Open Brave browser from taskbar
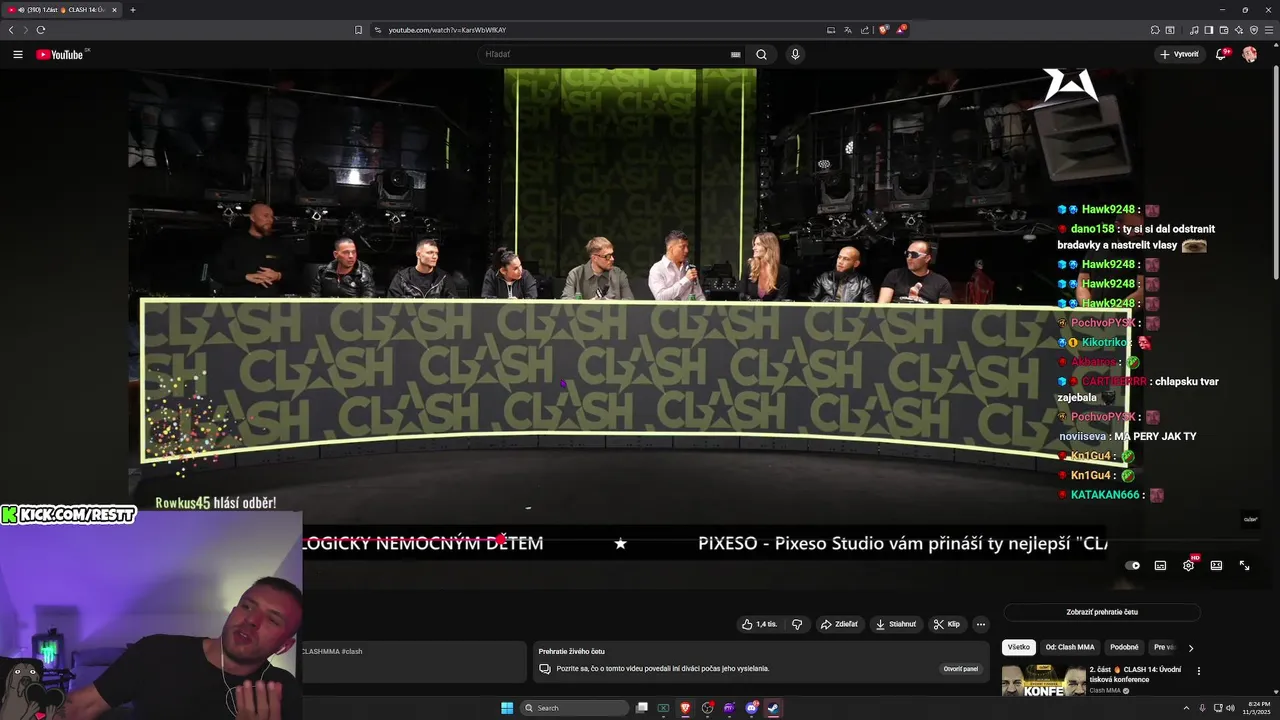Screen dimensions: 1280x720 click(x=685, y=708)
